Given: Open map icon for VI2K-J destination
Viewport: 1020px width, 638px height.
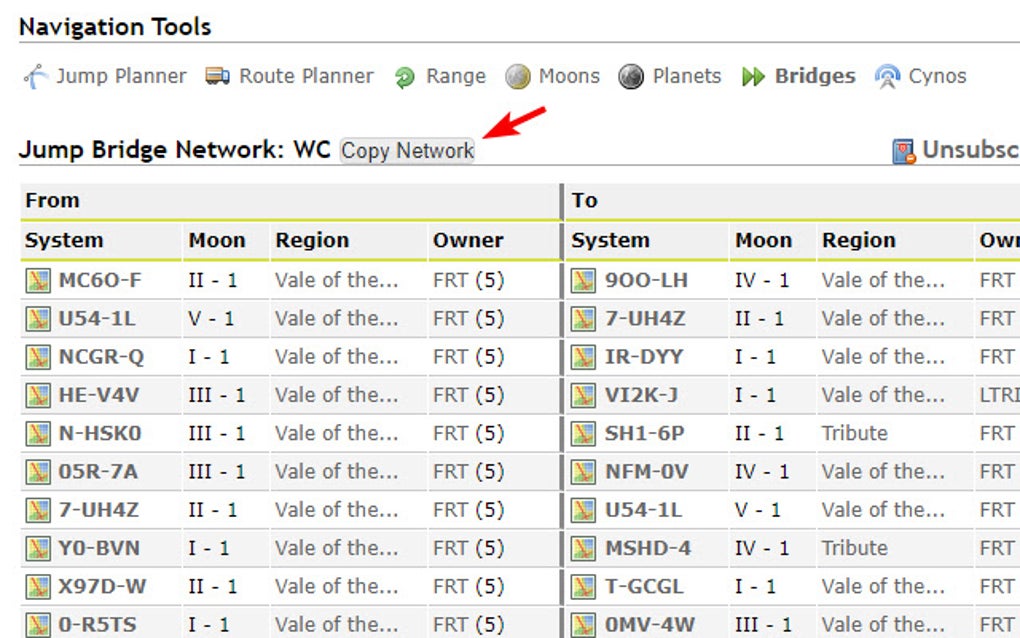Looking at the screenshot, I should (x=584, y=396).
